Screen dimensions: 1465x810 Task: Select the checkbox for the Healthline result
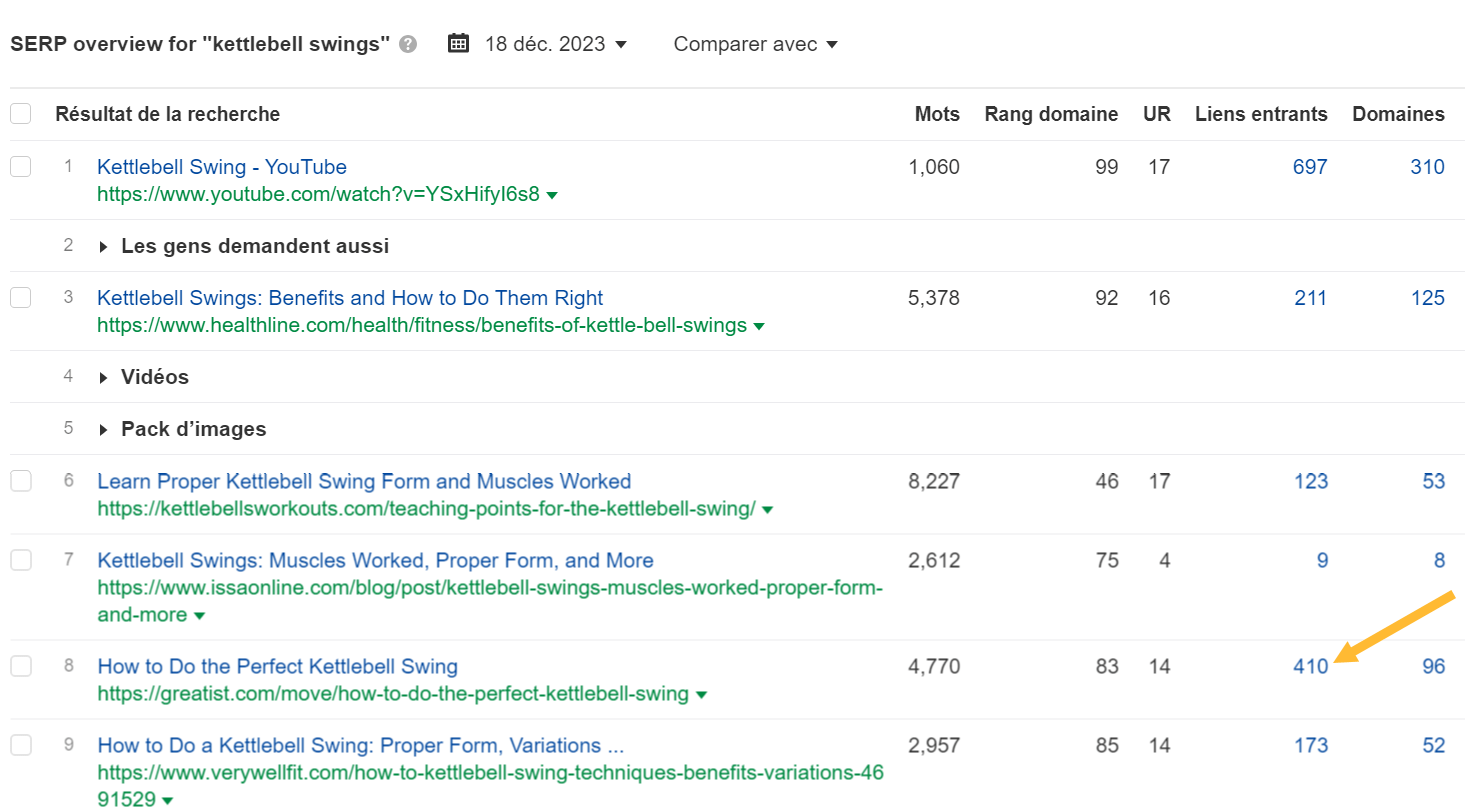[x=20, y=297]
